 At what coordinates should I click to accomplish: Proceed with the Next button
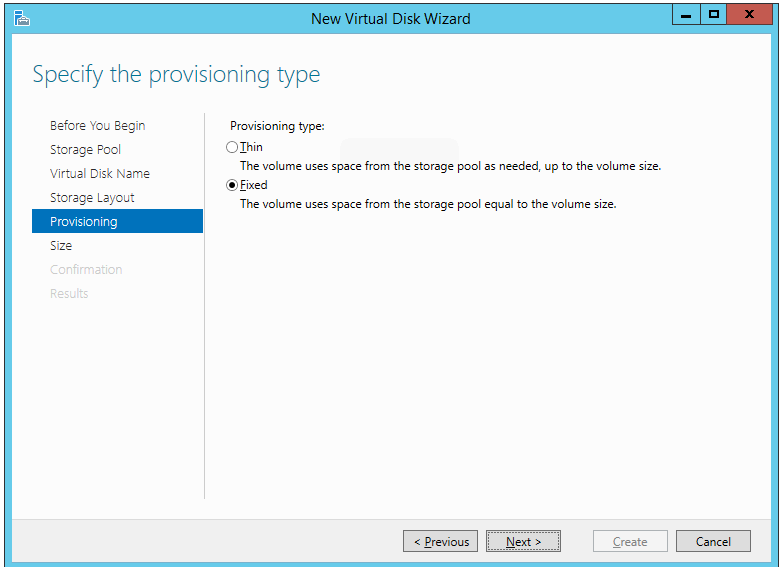pyautogui.click(x=523, y=541)
